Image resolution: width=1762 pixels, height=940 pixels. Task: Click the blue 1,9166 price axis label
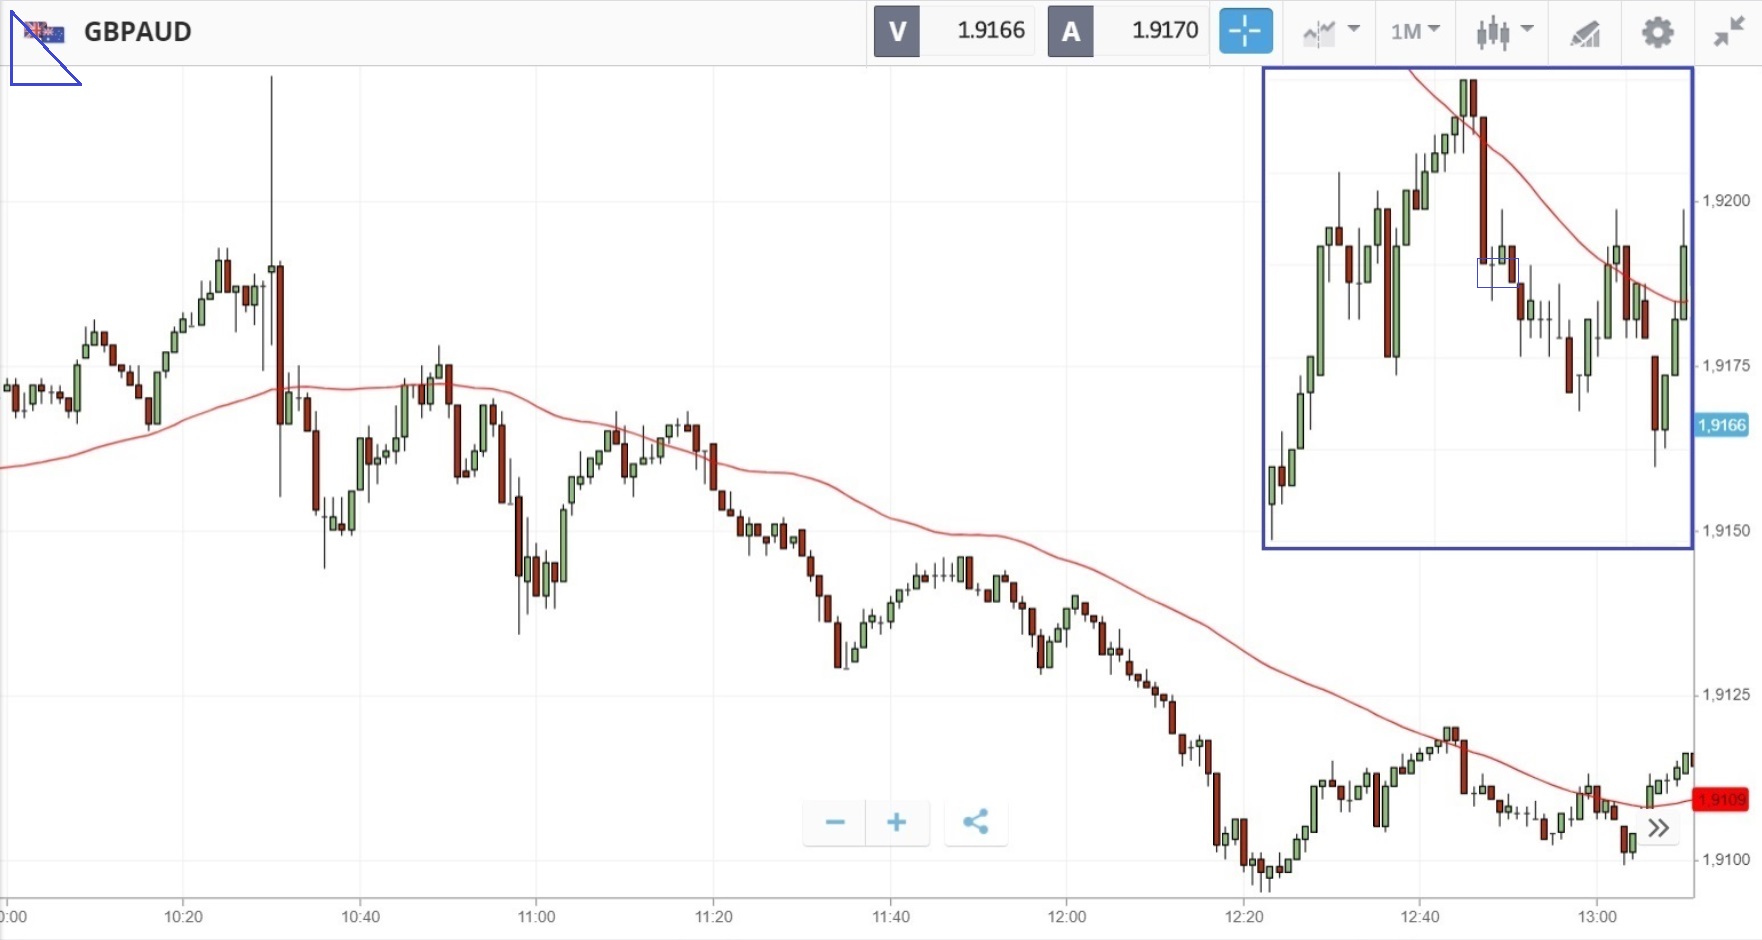point(1721,425)
